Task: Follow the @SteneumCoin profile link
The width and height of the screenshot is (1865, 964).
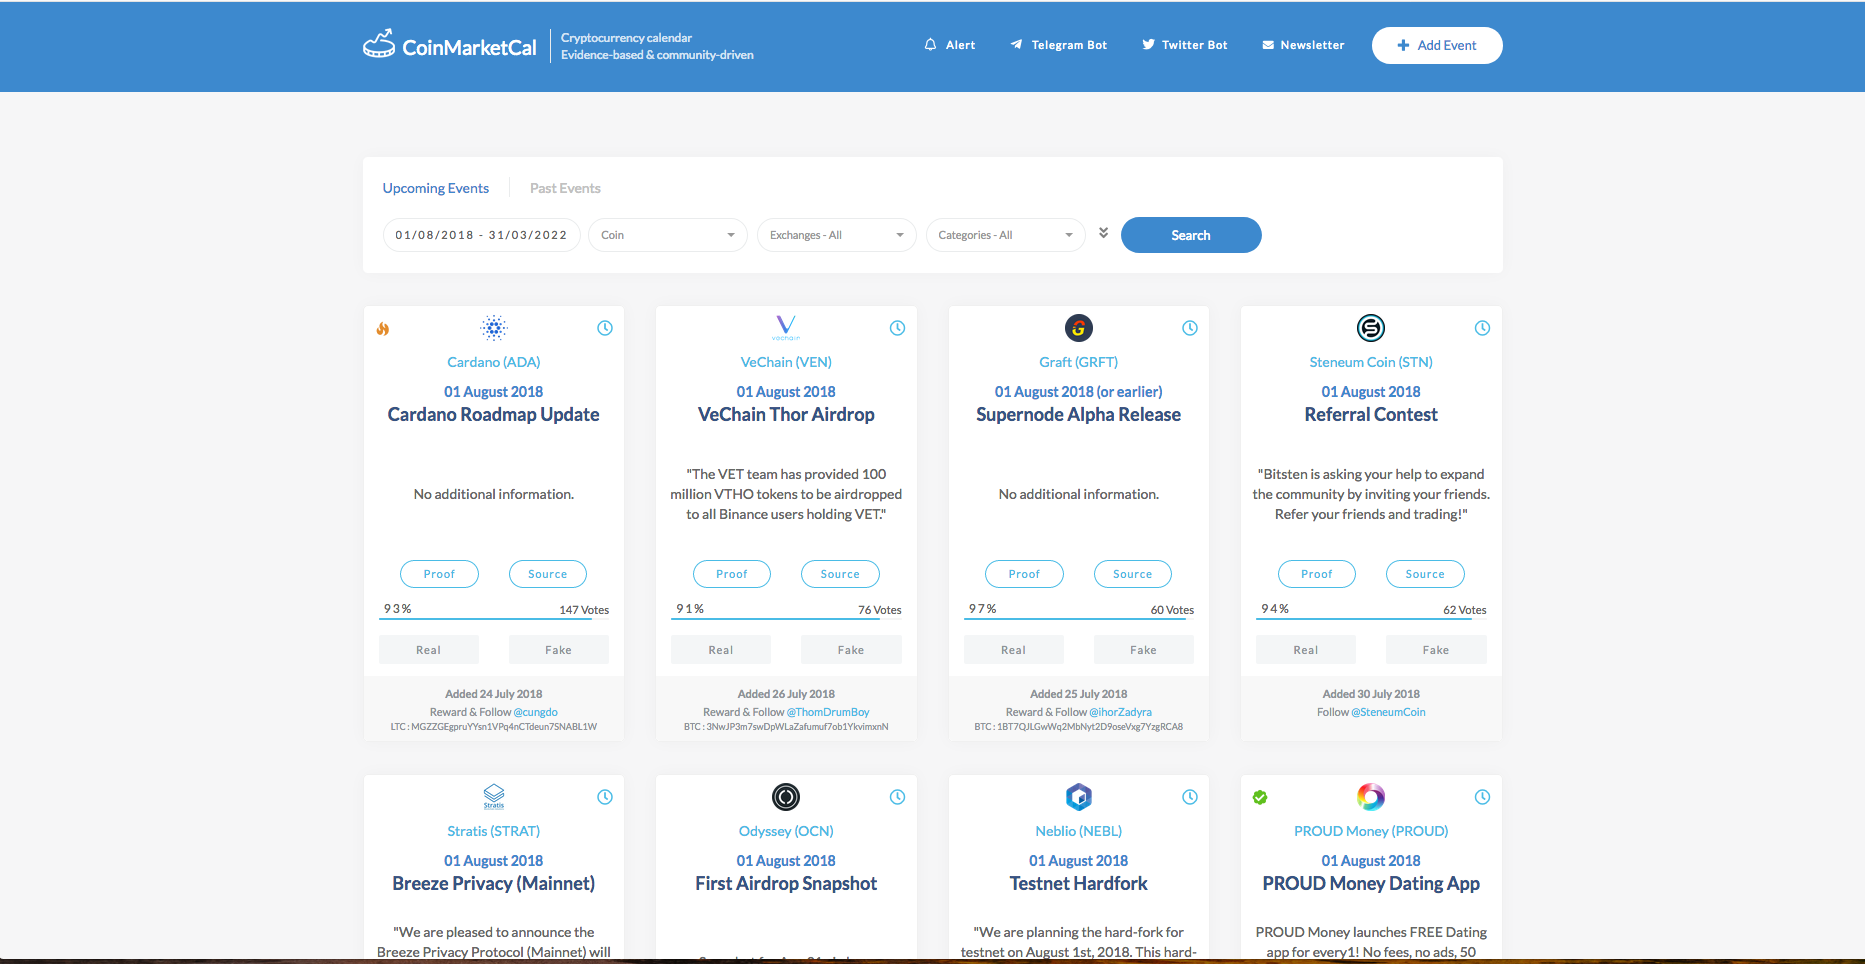Action: 1389,712
